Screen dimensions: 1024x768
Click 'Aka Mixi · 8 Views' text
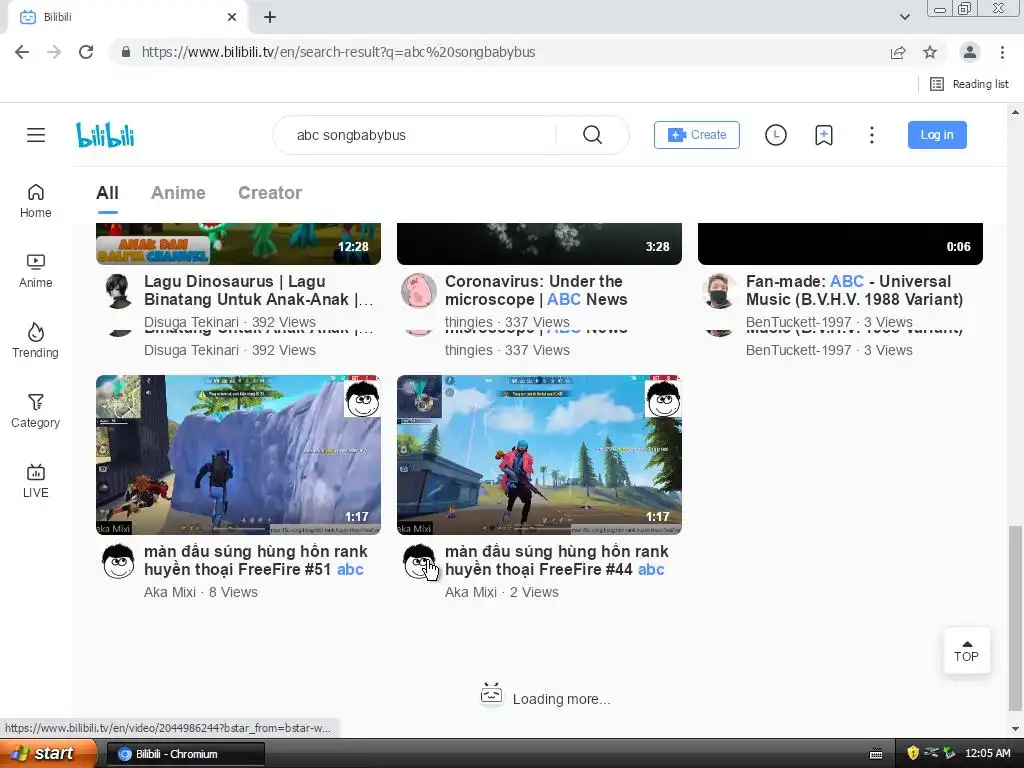click(200, 592)
